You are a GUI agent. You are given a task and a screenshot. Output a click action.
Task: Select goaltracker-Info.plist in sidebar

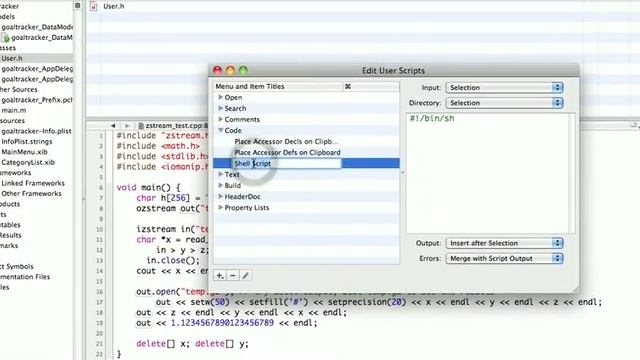tap(37, 131)
